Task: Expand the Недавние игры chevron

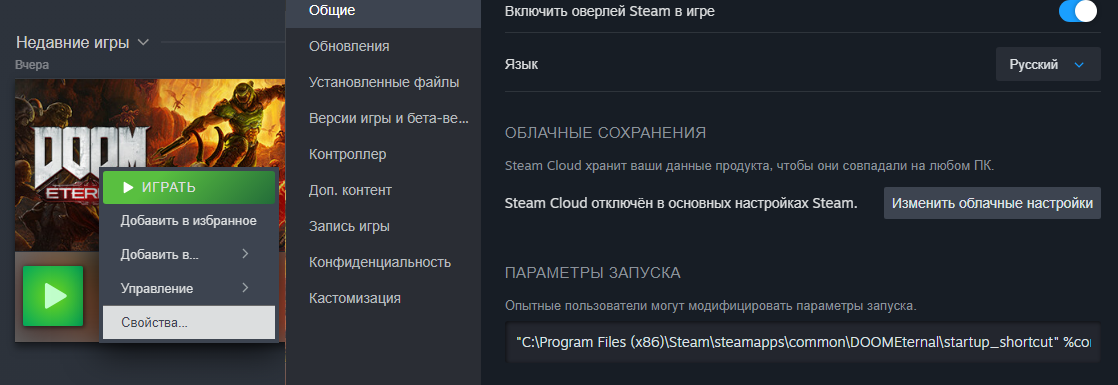Action: point(143,42)
